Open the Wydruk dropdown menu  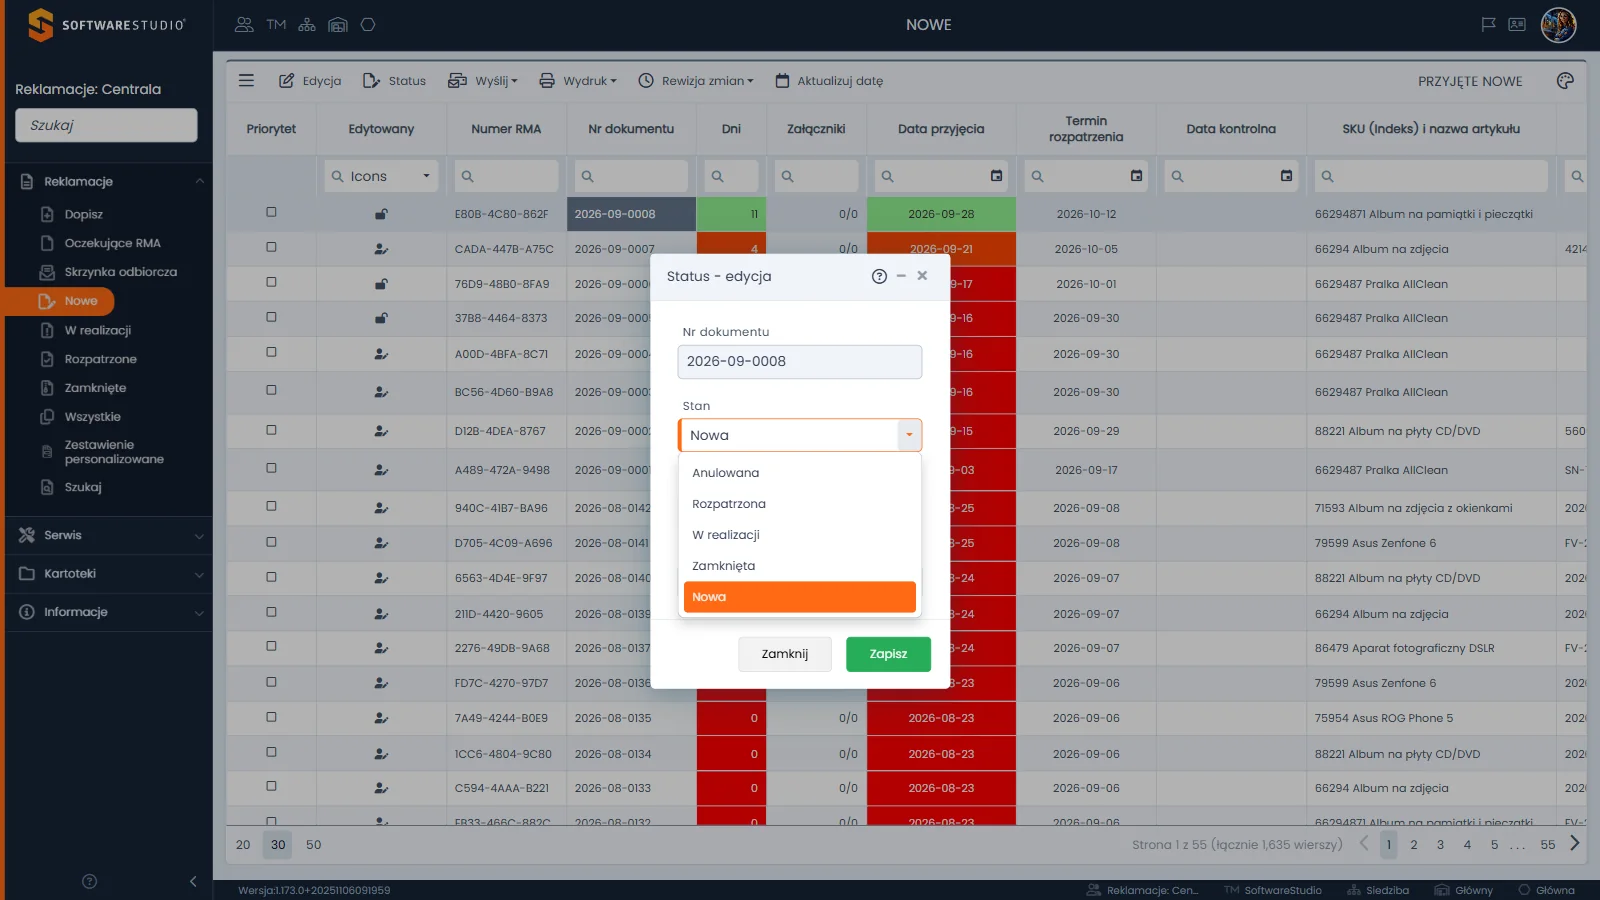pyautogui.click(x=578, y=81)
